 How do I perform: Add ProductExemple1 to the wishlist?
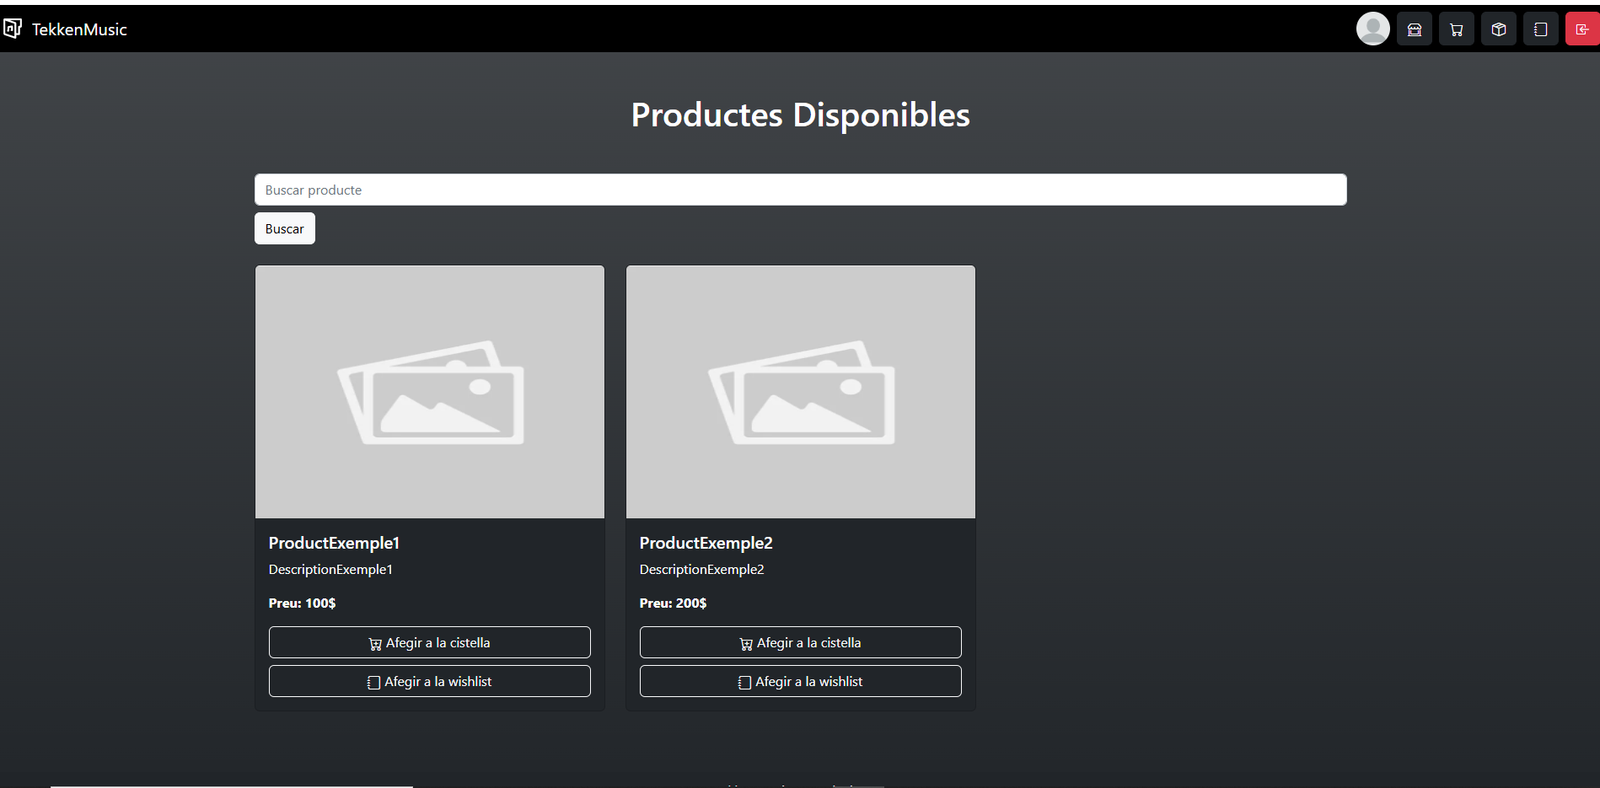[430, 682]
